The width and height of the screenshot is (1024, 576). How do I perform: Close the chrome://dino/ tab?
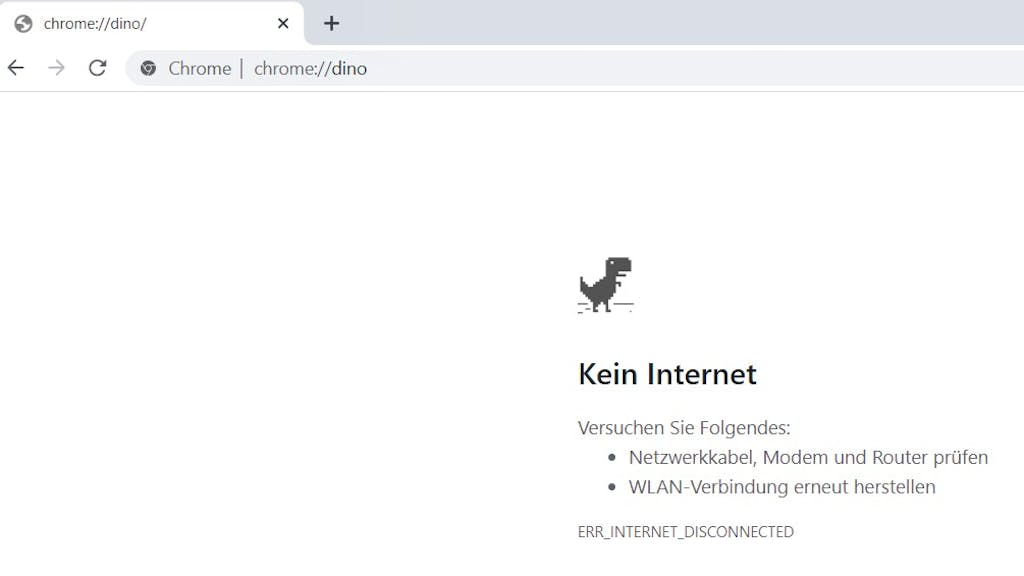(x=283, y=24)
